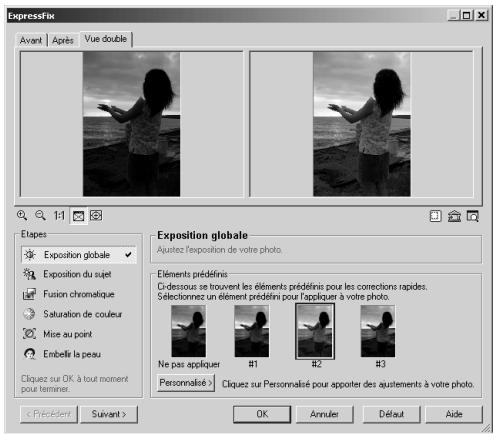Click the Fusion chromatique icon

29,294
